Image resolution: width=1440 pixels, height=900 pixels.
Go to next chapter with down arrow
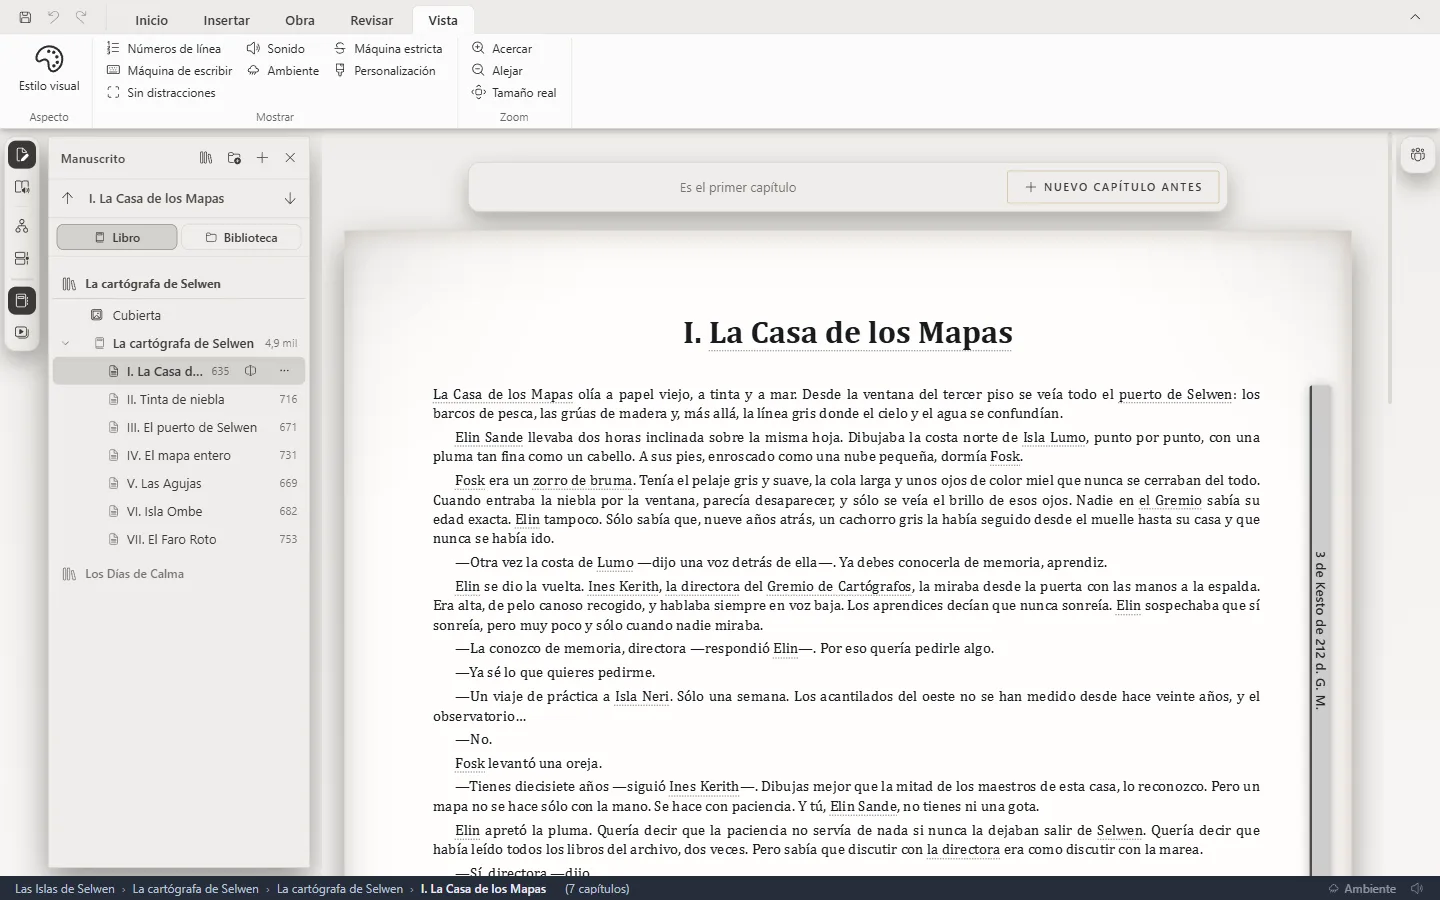[290, 198]
